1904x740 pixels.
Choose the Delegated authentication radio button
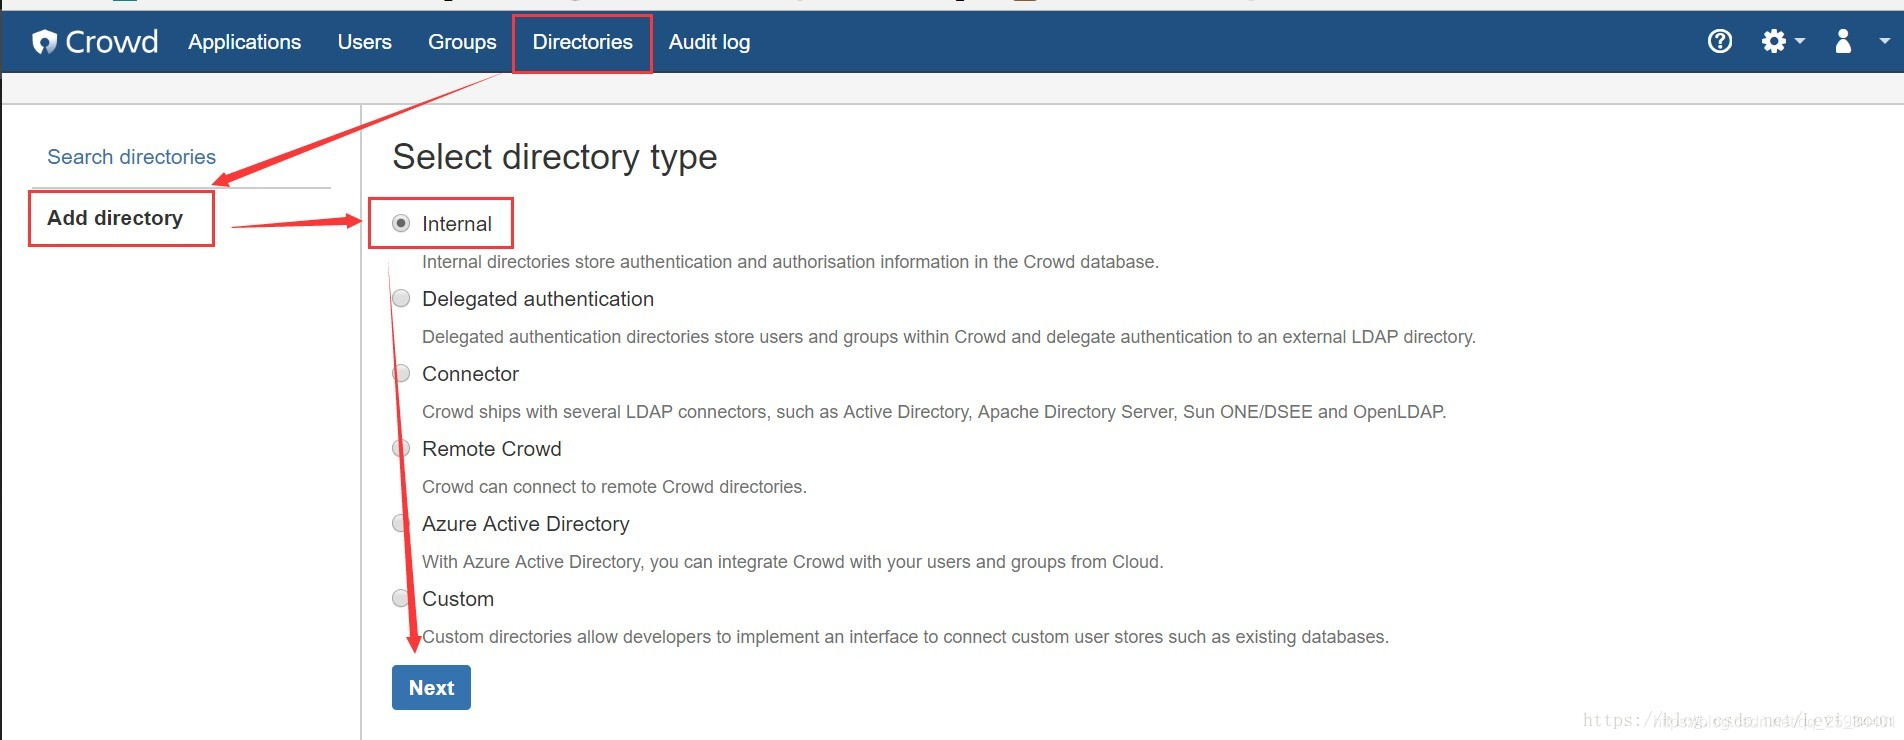401,298
